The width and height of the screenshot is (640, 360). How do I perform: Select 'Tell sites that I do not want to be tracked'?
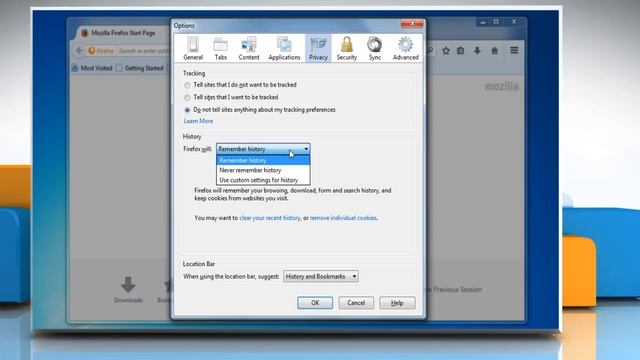(x=187, y=85)
